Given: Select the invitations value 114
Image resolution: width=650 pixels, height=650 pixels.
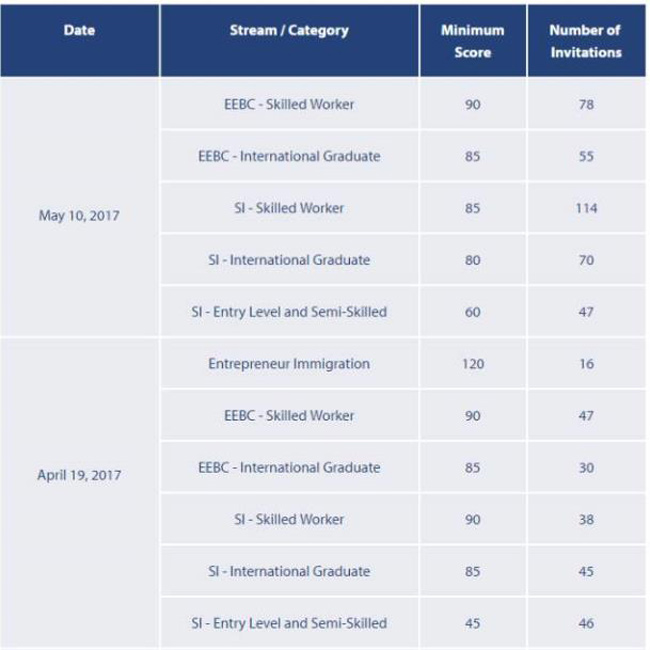Looking at the screenshot, I should [586, 208].
